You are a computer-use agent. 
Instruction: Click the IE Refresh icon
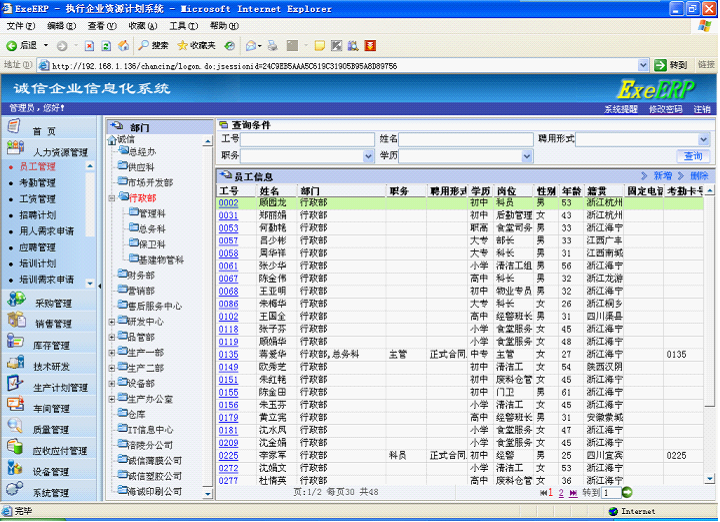tap(106, 45)
